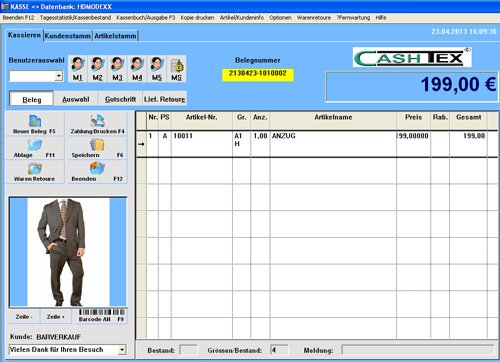Open Warenretoure menu
500x362 pixels.
(x=314, y=18)
